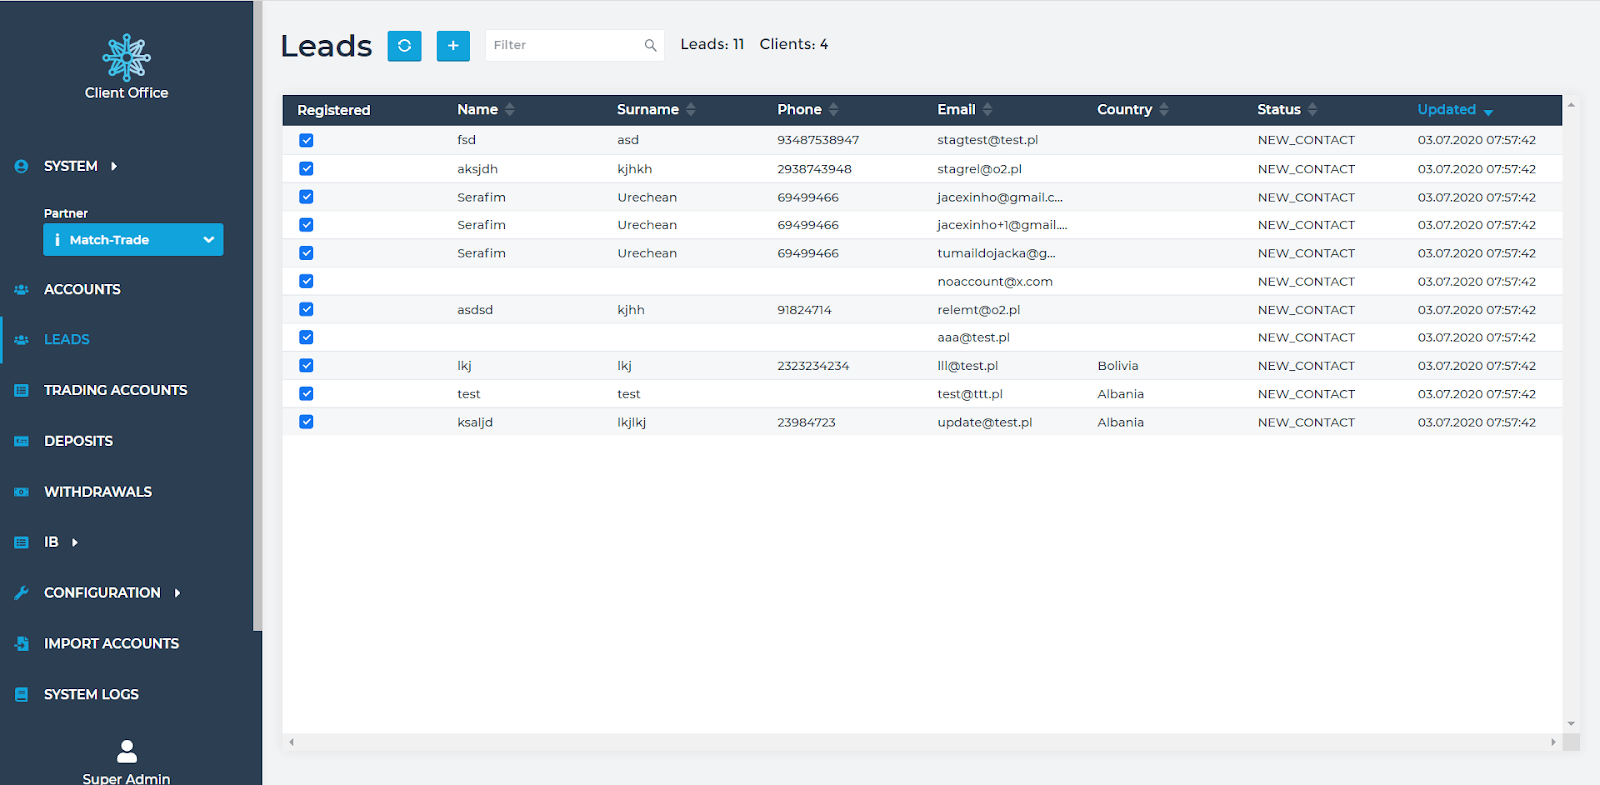Click the Registered column header
This screenshot has width=1600, height=785.
(x=334, y=110)
